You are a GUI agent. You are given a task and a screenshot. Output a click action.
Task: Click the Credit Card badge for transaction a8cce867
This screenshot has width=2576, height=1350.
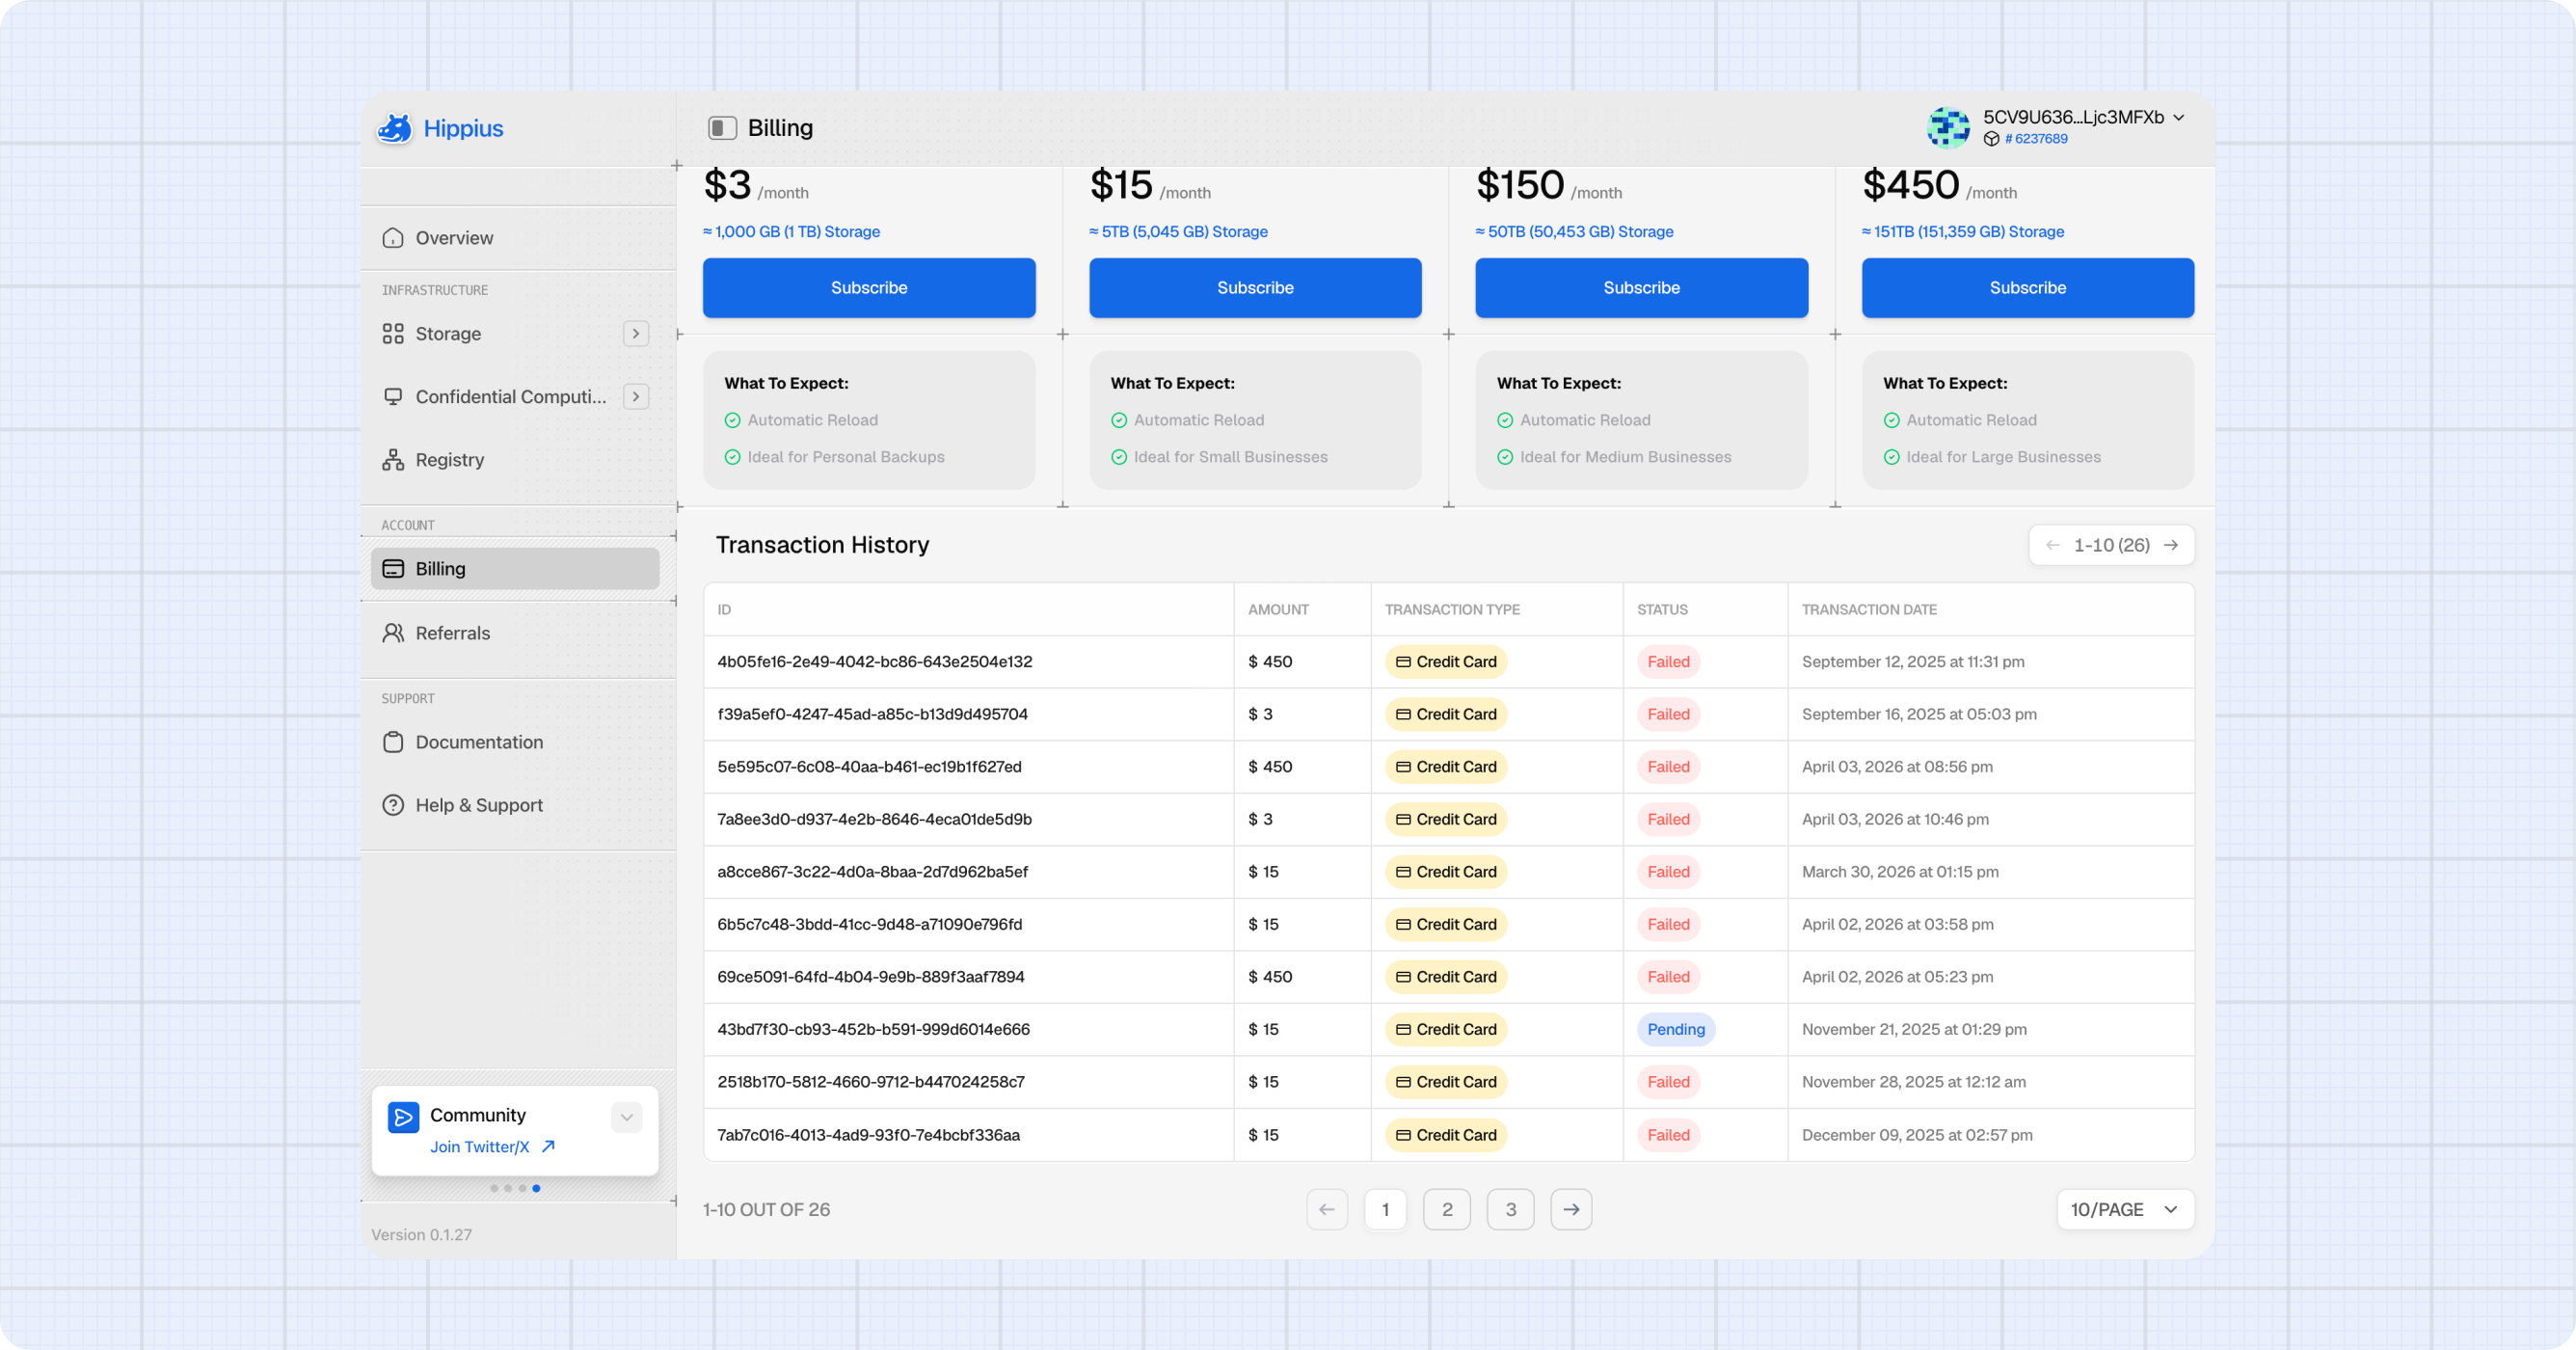[x=1446, y=872]
